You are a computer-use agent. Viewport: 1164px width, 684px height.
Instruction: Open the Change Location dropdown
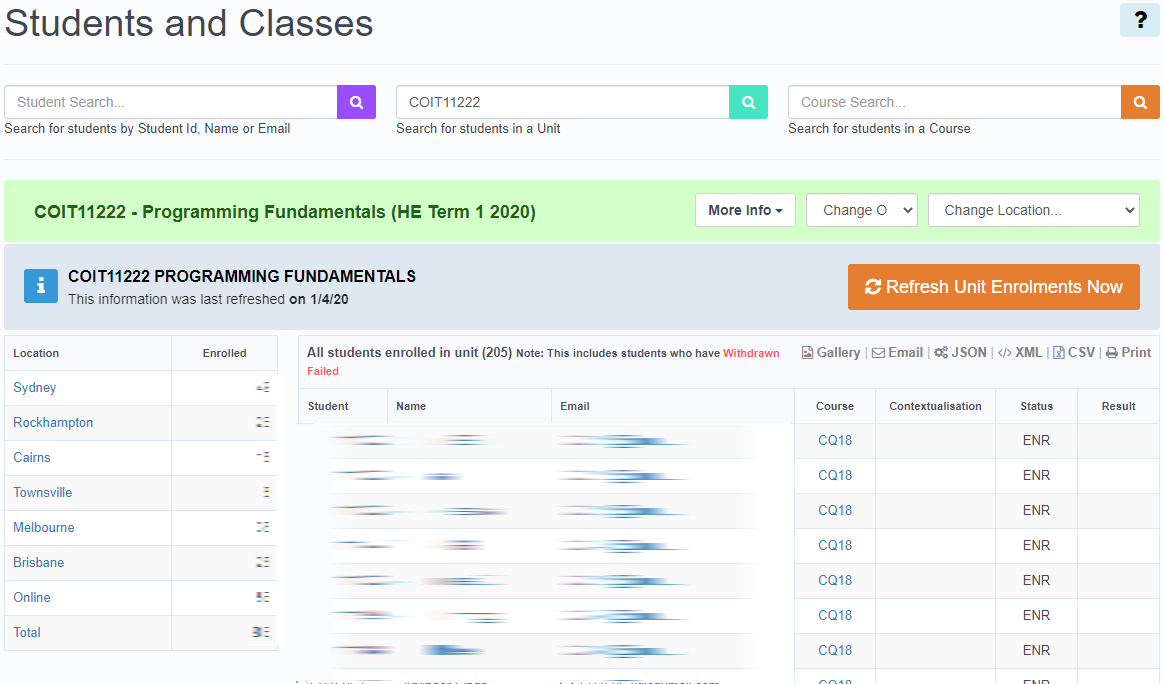[1033, 210]
